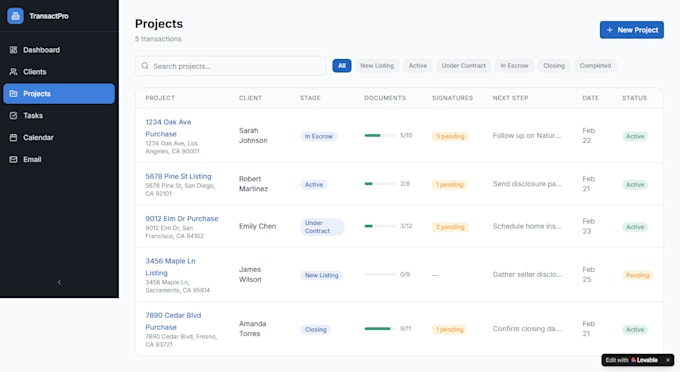Click the In Escrow stage badge
680x372 pixels.
[318, 136]
